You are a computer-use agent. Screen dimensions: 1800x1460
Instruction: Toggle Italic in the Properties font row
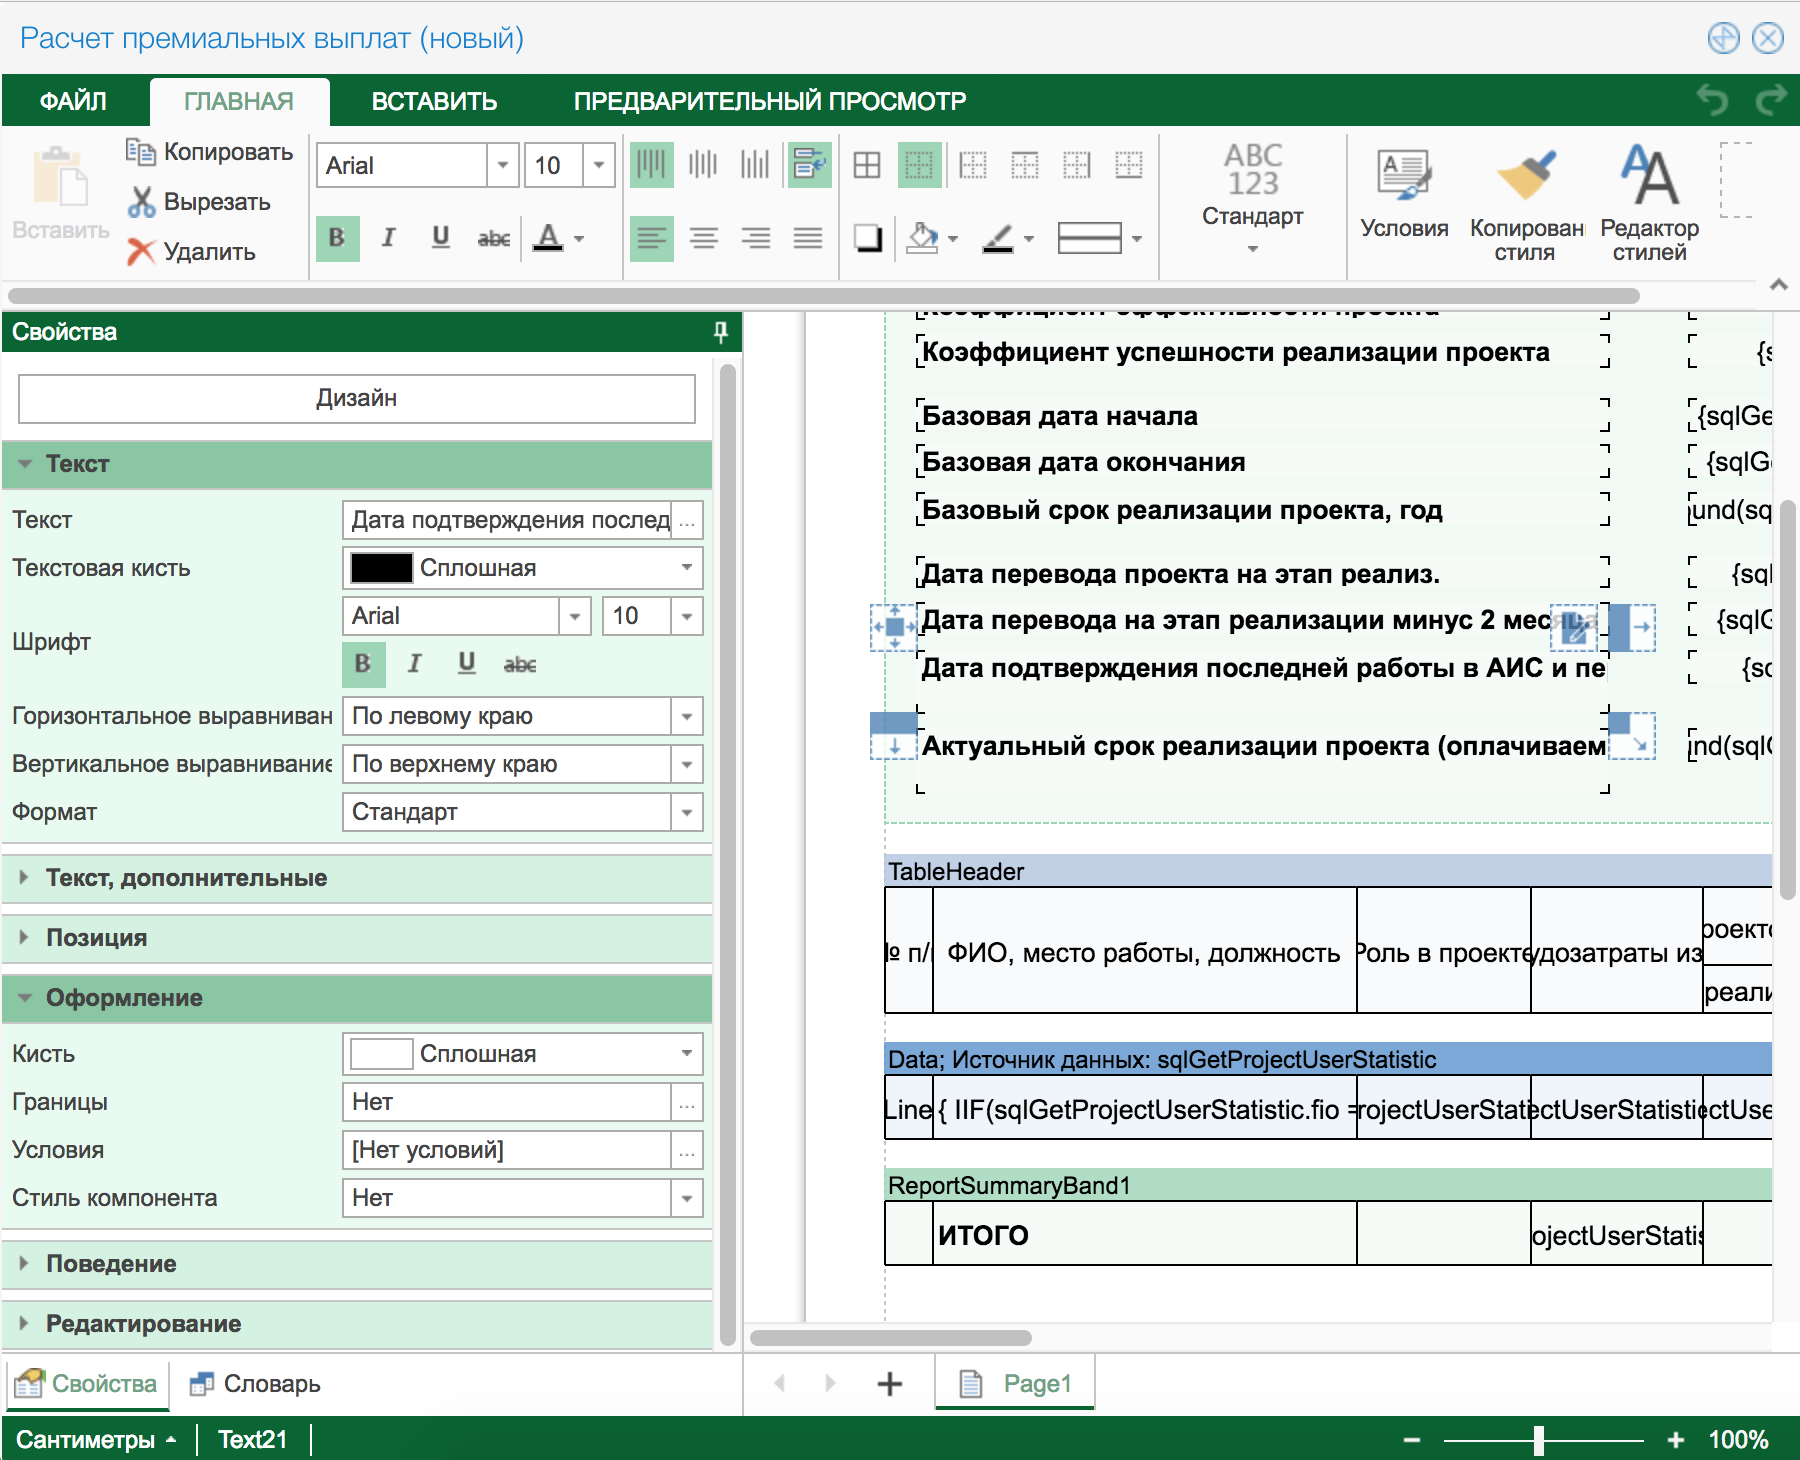415,664
